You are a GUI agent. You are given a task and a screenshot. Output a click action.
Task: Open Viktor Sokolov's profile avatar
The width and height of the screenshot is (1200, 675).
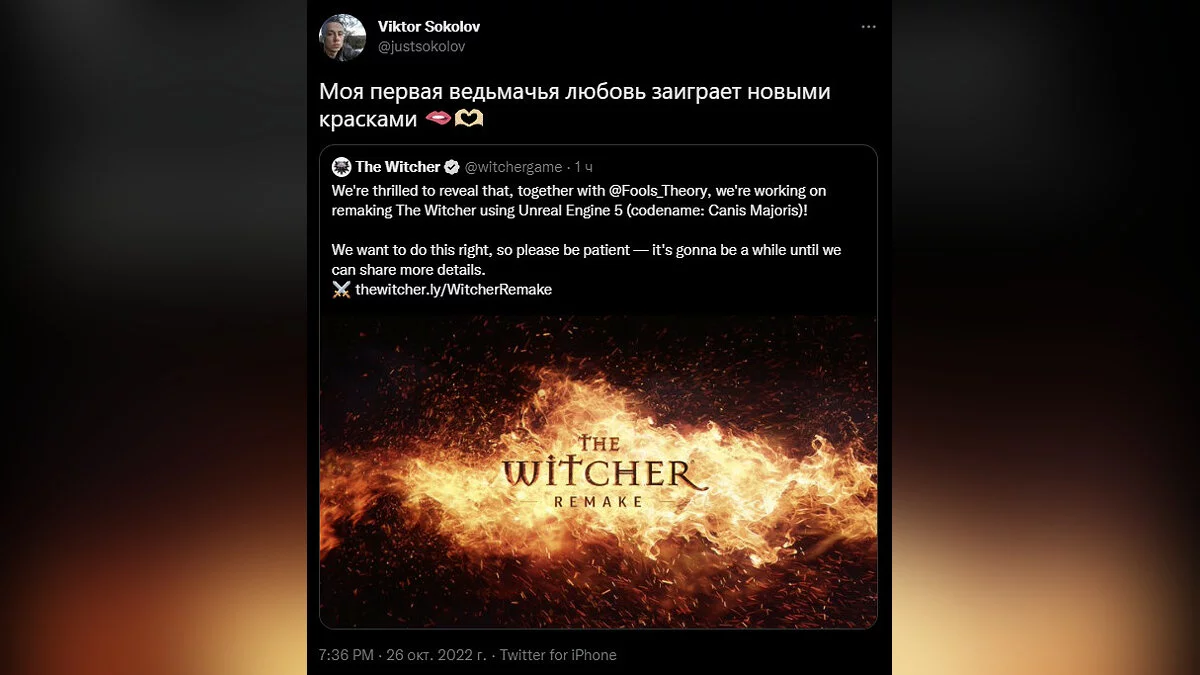tap(342, 37)
